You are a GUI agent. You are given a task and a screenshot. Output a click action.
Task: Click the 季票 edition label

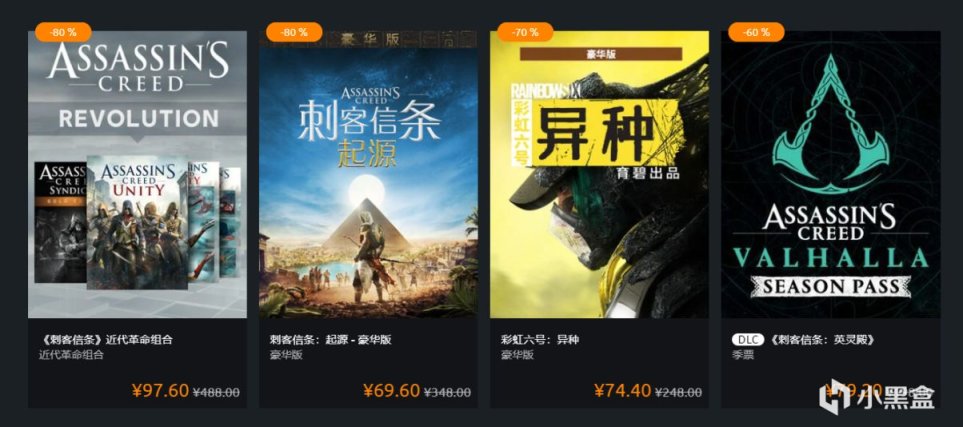(x=743, y=355)
